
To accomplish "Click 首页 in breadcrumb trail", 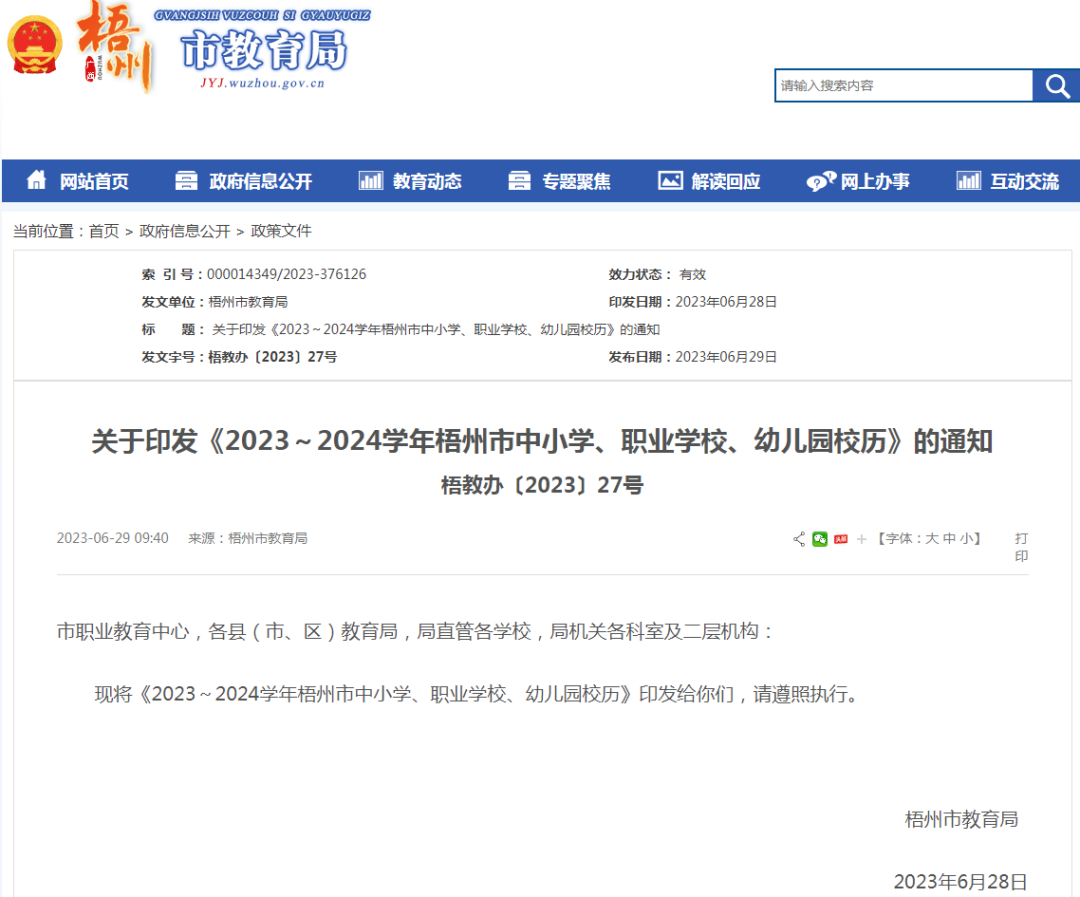I will (104, 231).
